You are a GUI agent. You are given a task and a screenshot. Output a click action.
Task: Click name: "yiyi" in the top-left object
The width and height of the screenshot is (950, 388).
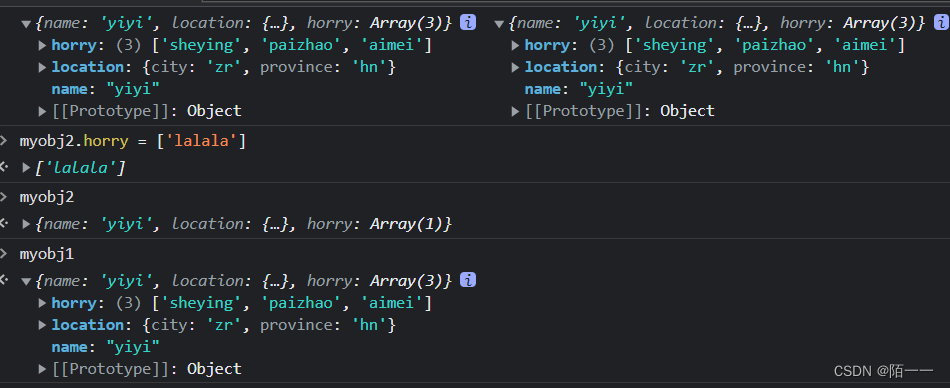105,89
